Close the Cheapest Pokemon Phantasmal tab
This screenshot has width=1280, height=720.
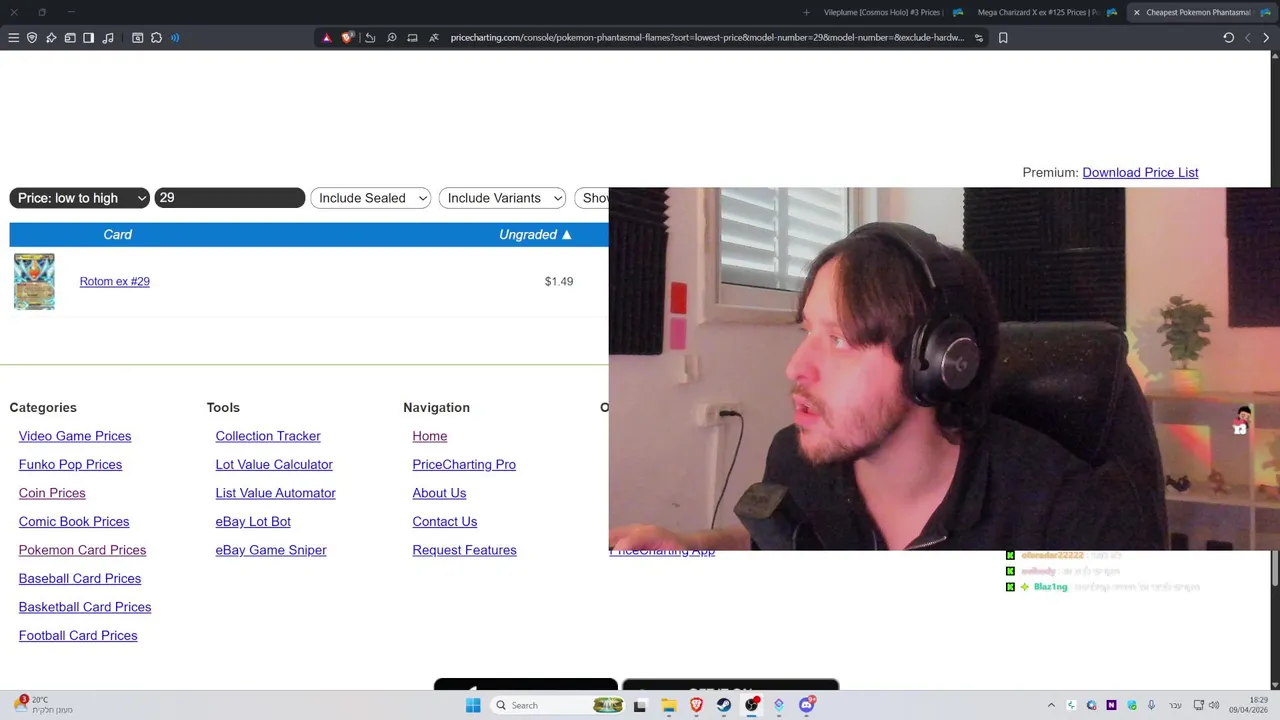click(1136, 12)
